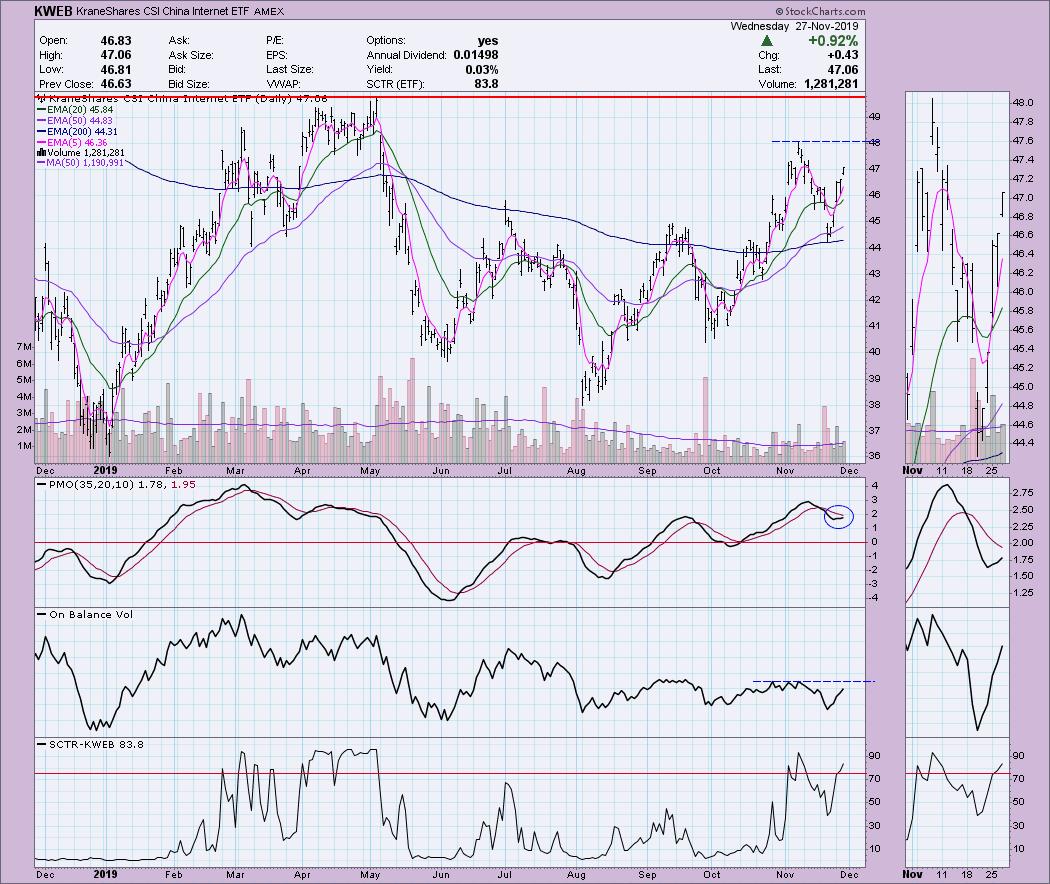Image resolution: width=1050 pixels, height=884 pixels.
Task: Click the Open value 46.83
Action: [116, 41]
